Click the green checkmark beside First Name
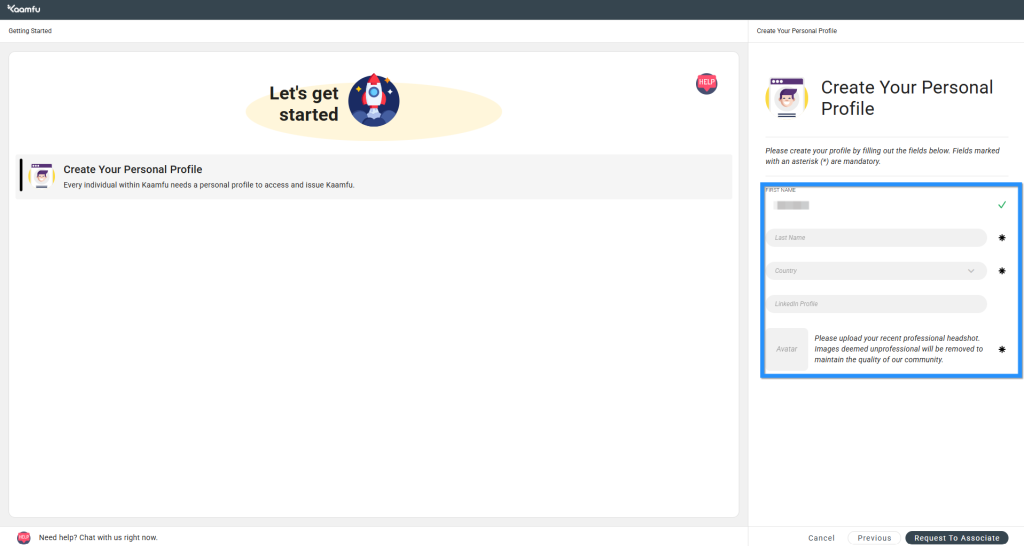 1001,205
